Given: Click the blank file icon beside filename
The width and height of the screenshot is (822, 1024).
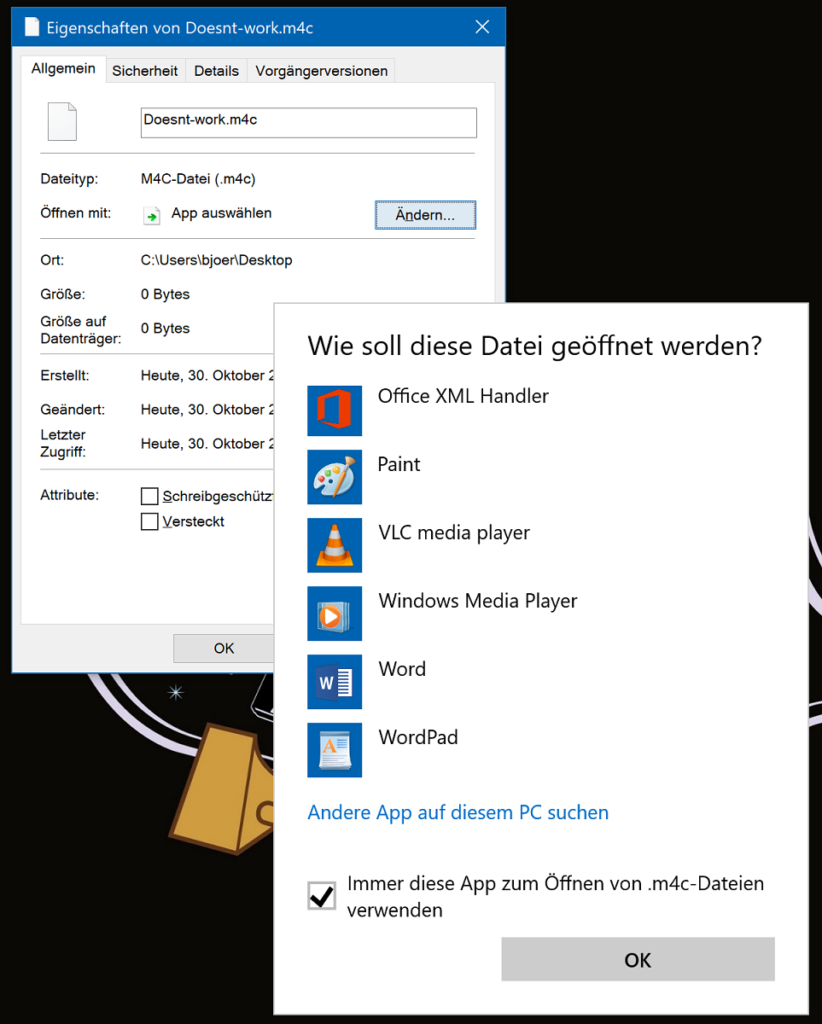Looking at the screenshot, I should coord(62,121).
